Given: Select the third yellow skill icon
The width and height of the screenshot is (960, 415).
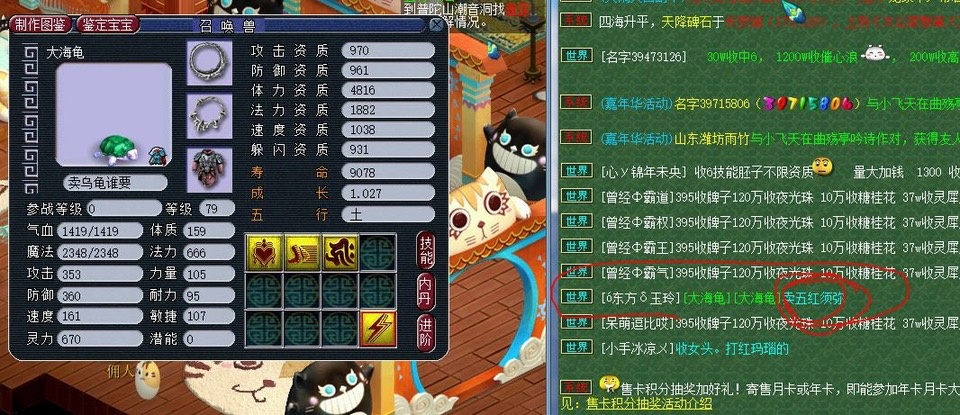Looking at the screenshot, I should (340, 252).
